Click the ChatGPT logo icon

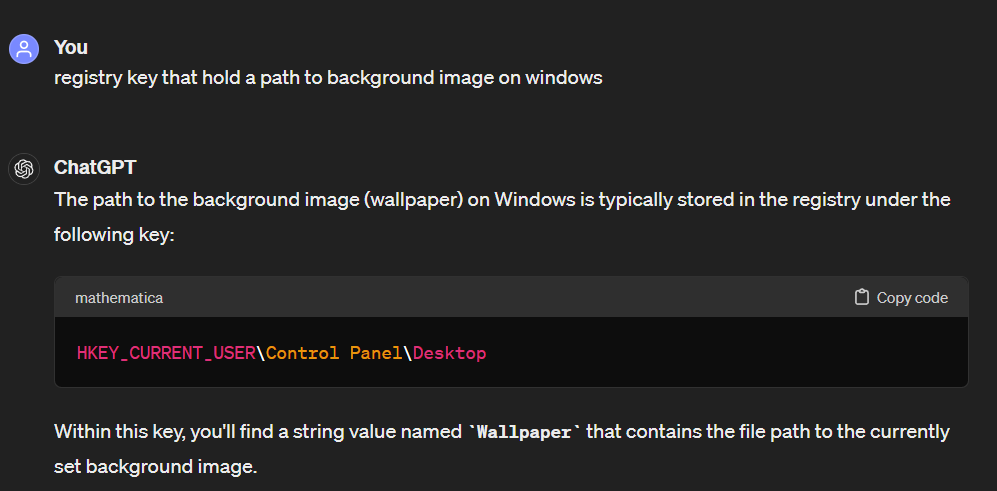tap(23, 168)
